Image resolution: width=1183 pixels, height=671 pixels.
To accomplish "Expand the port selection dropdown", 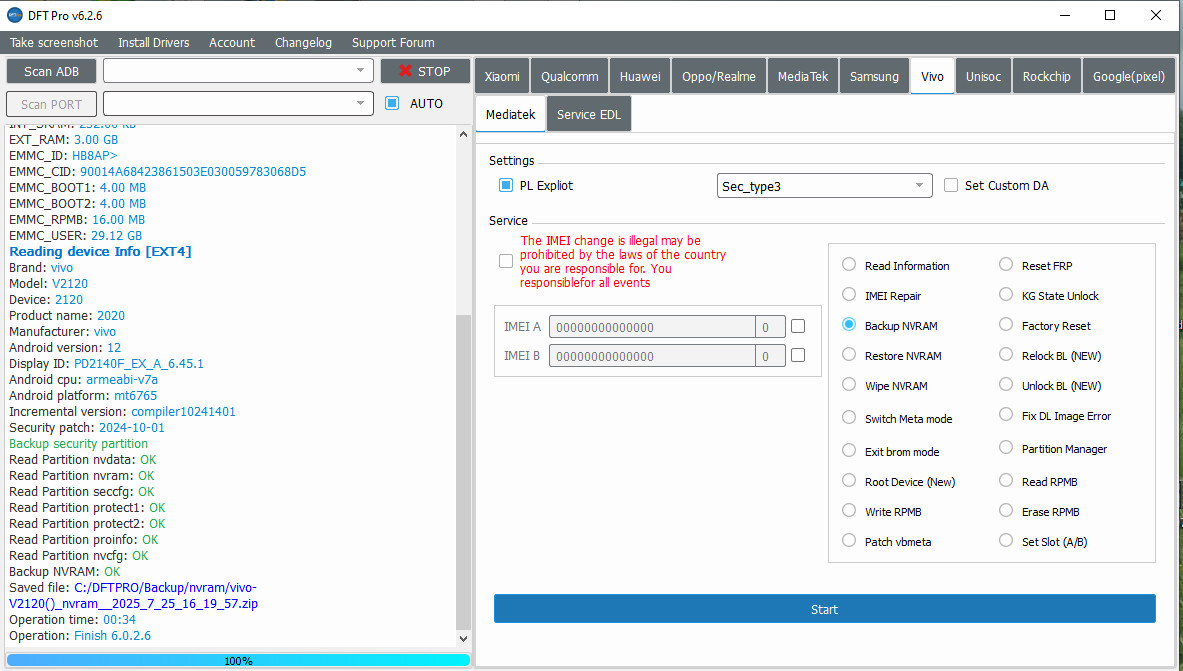I will [x=238, y=104].
